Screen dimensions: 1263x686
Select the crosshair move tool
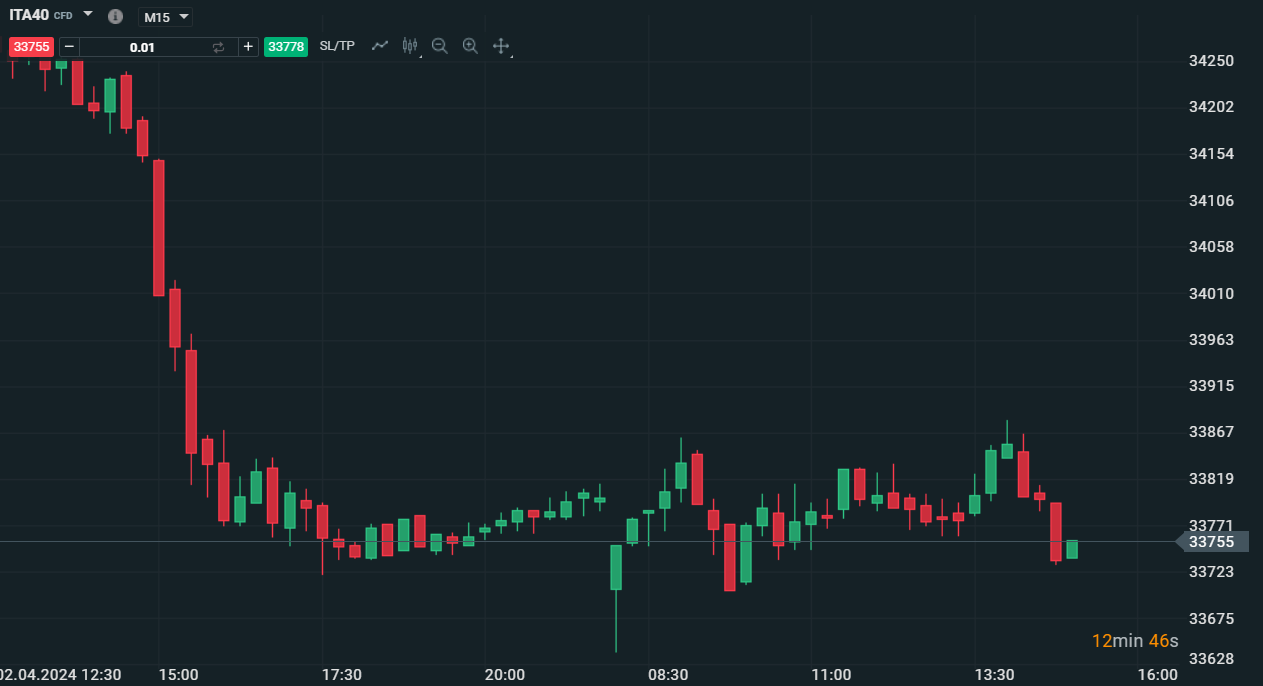pyautogui.click(x=501, y=45)
